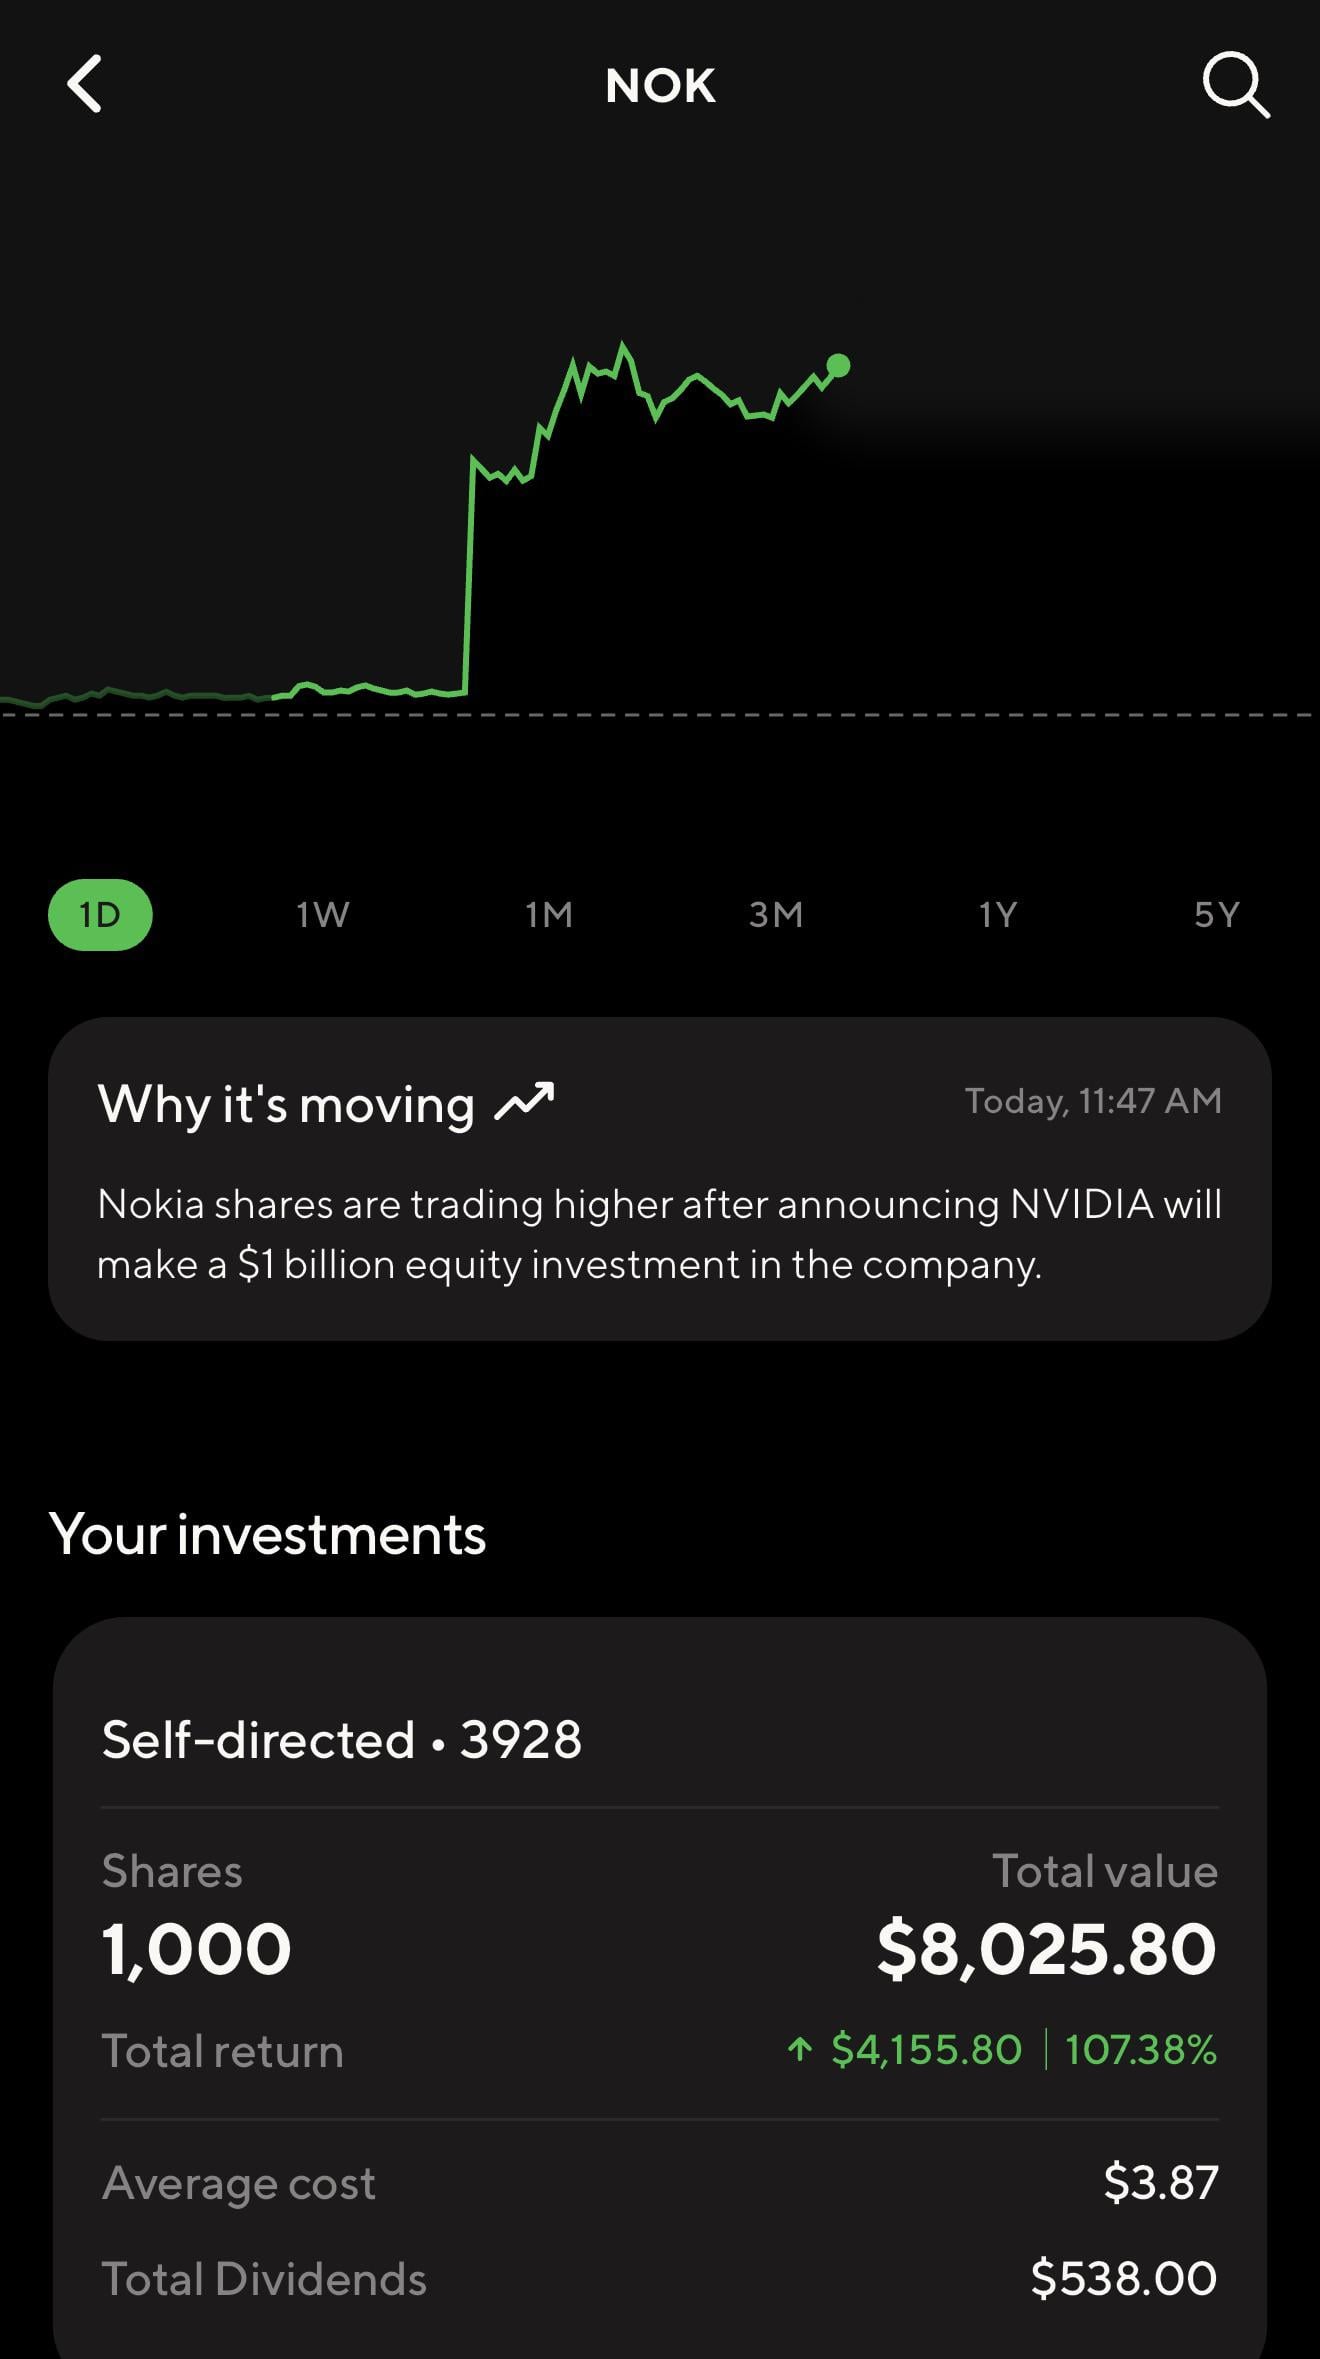Click the $538.00 Total Dividends amount
Screen dimensions: 1320x2359
click(1123, 2278)
